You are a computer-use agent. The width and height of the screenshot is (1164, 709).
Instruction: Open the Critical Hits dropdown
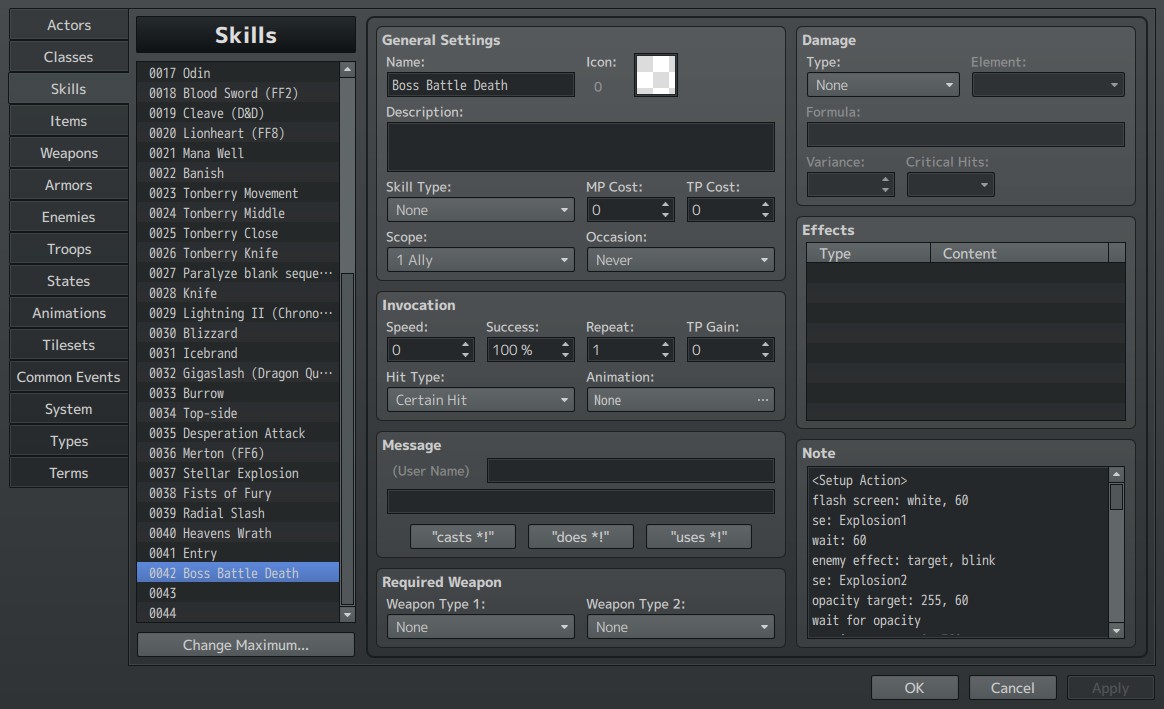click(x=950, y=185)
